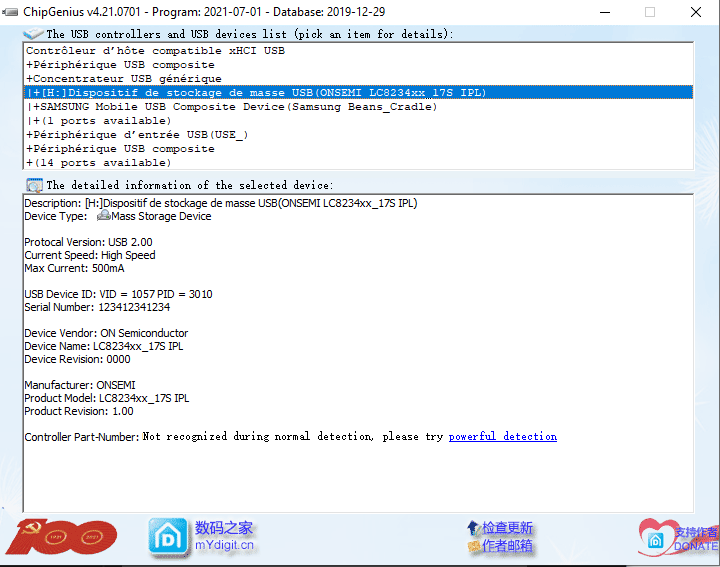Image resolution: width=720 pixels, height=567 pixels.
Task: Click the Device Vendor: ON Semiconductor line
Action: point(106,333)
